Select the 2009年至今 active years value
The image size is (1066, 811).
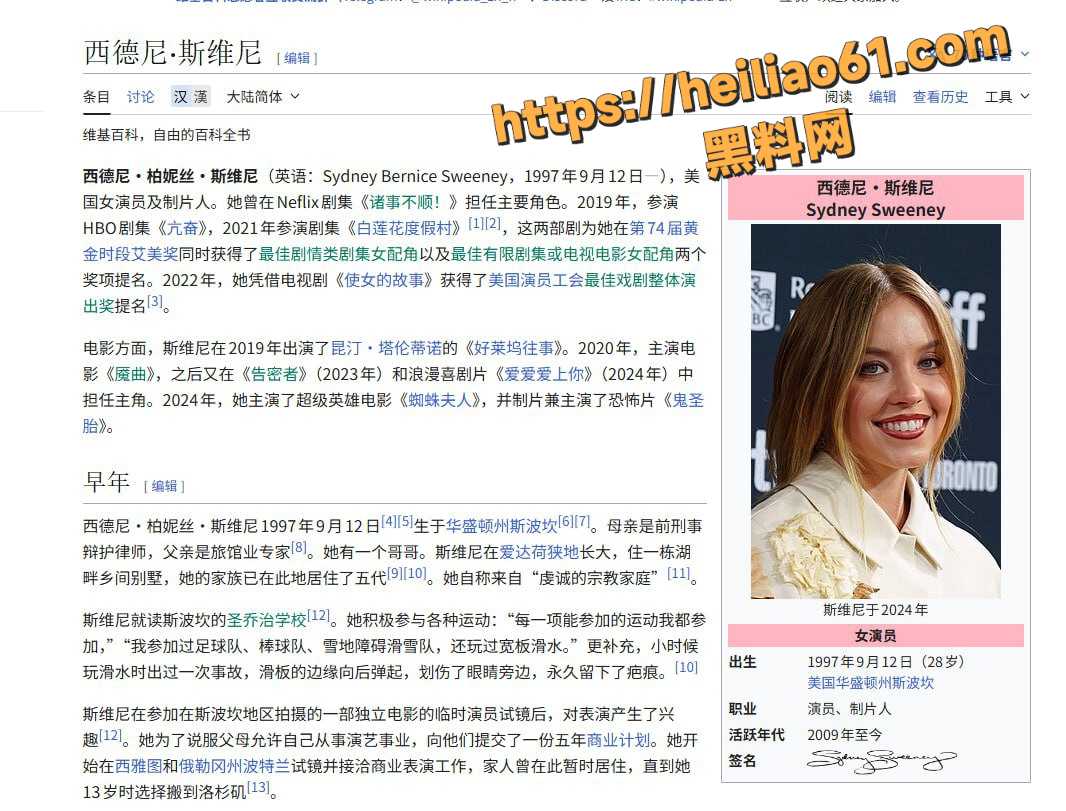coord(844,735)
